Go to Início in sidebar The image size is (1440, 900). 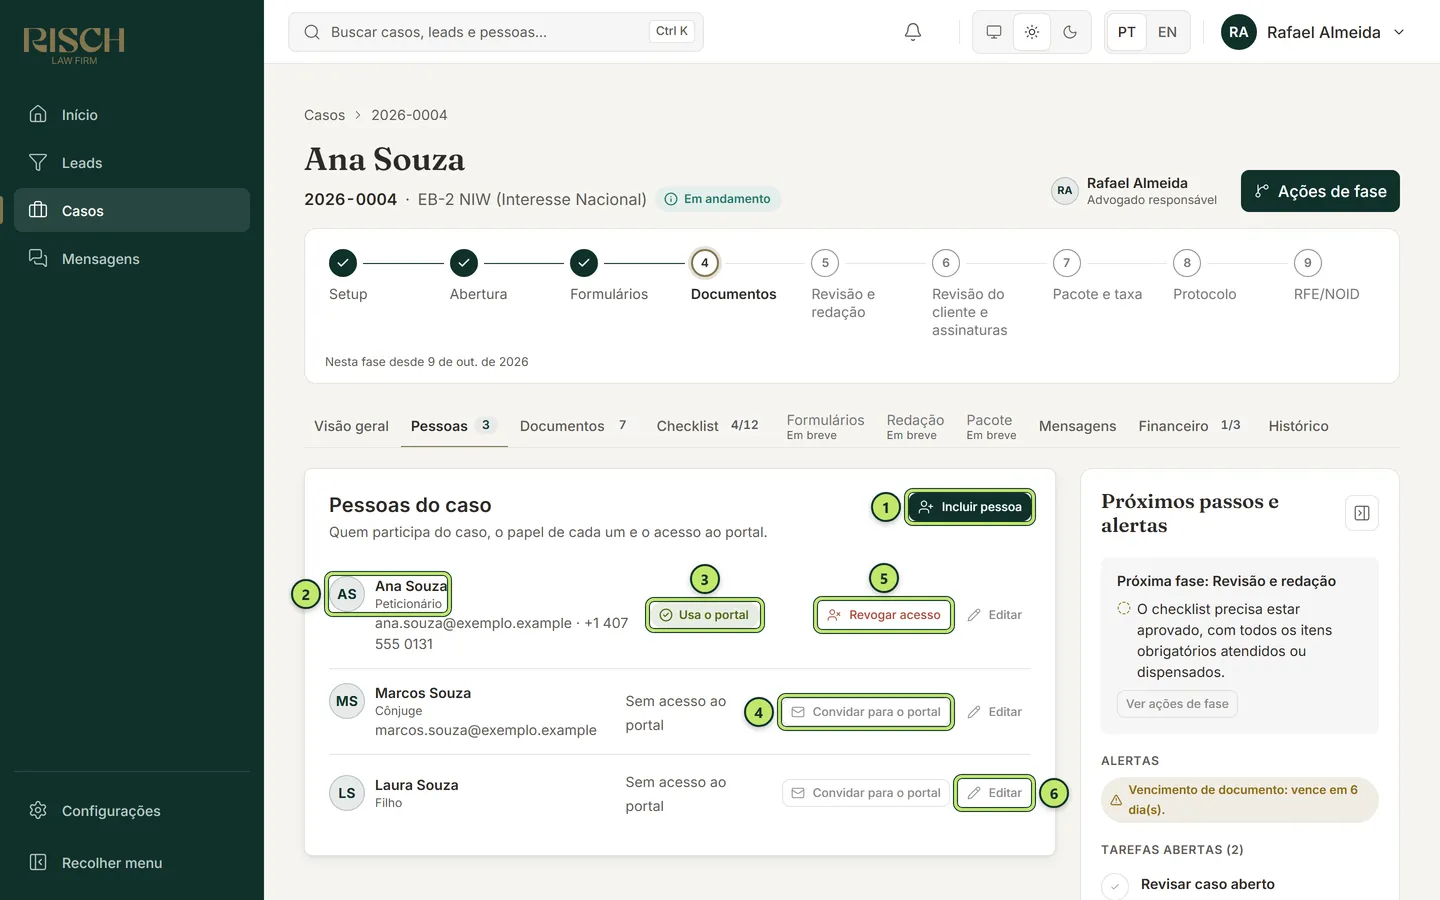pyautogui.click(x=132, y=115)
